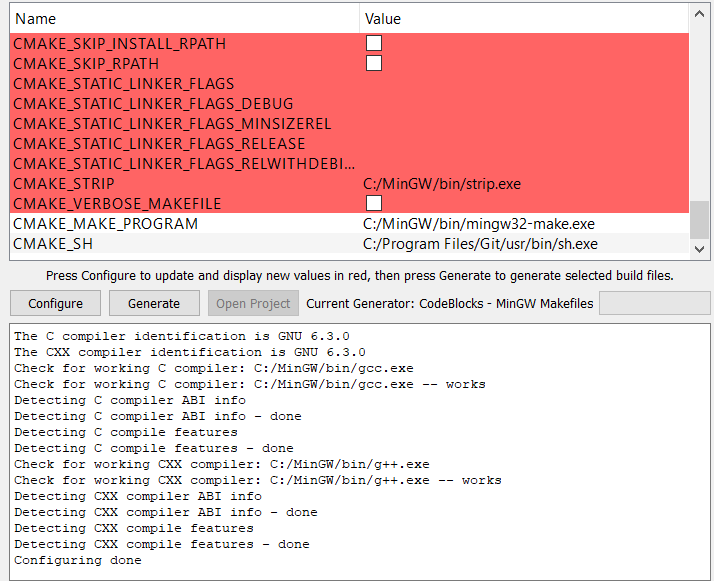Click the "Configuring done" line in output log
Screen dimensions: 714x581
(x=78, y=560)
